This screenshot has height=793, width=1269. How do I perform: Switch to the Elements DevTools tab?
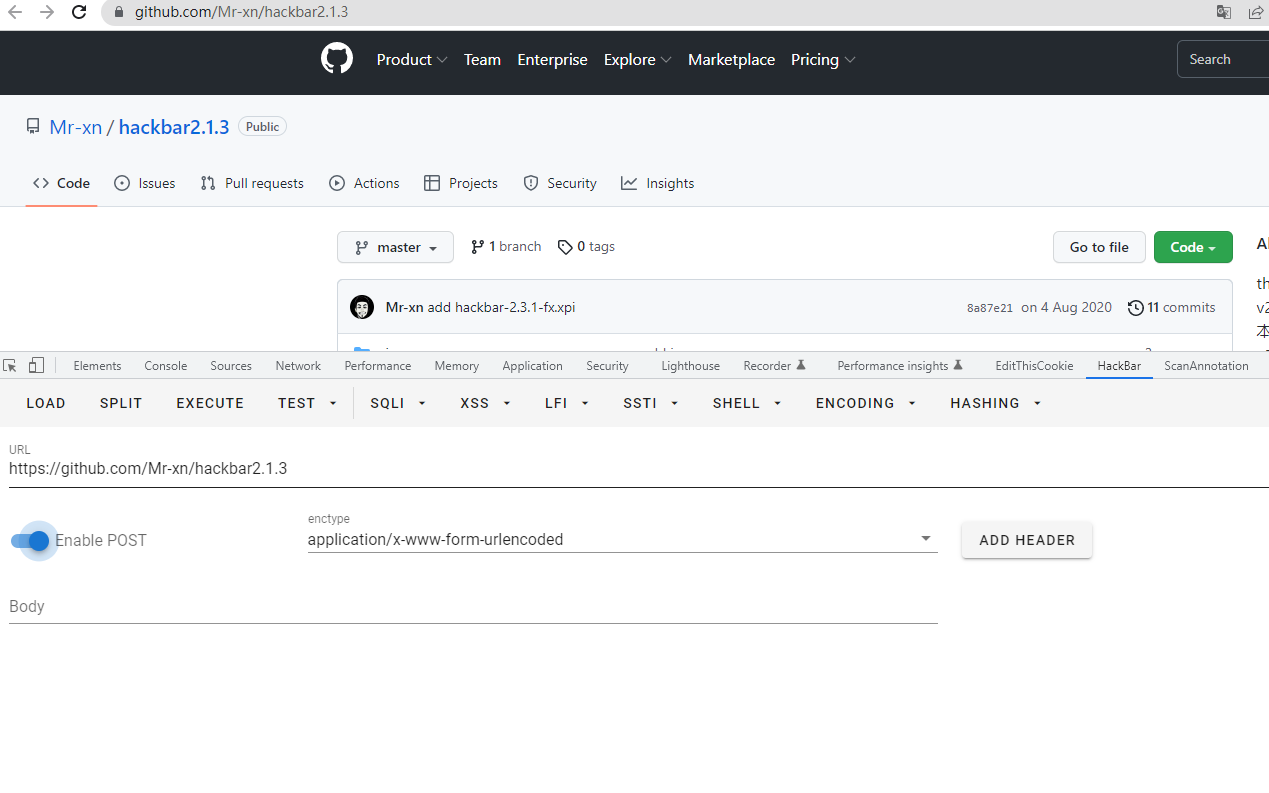pyautogui.click(x=97, y=366)
